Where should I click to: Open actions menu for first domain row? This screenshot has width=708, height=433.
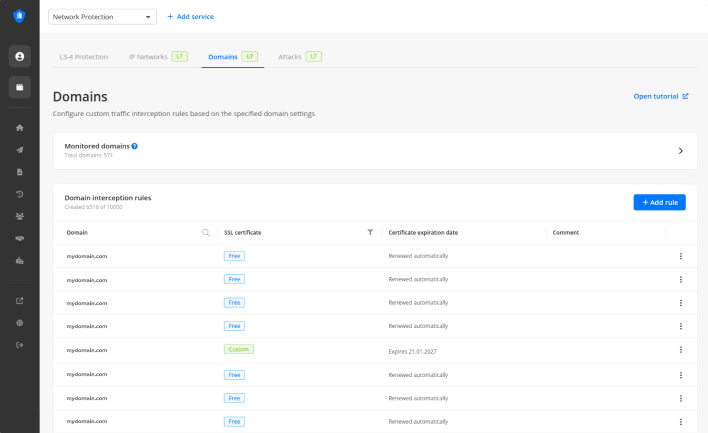pyautogui.click(x=680, y=256)
